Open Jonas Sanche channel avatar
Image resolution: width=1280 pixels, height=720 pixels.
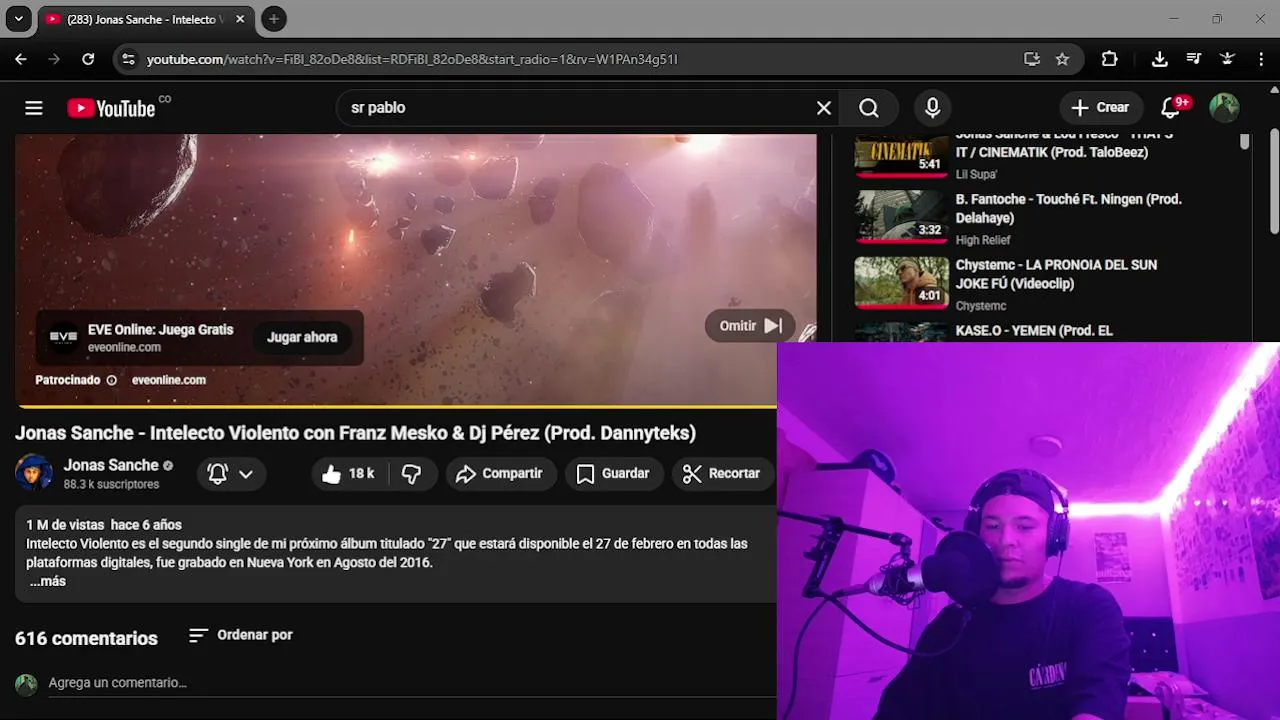point(34,472)
